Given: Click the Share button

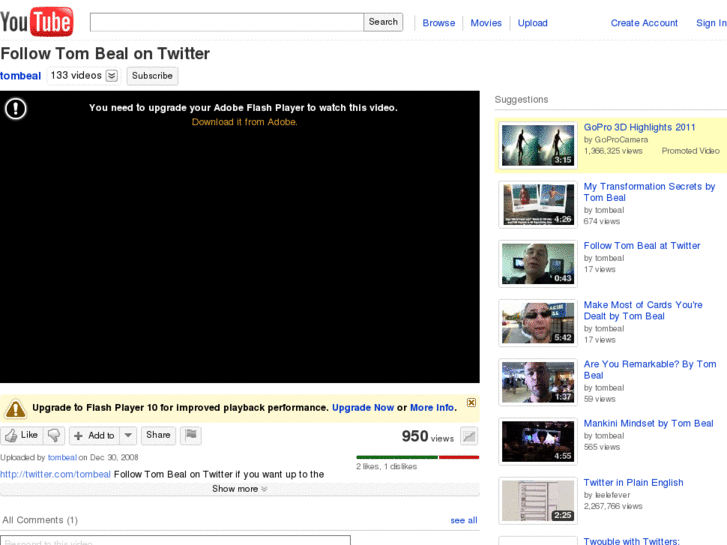Looking at the screenshot, I should pyautogui.click(x=158, y=435).
